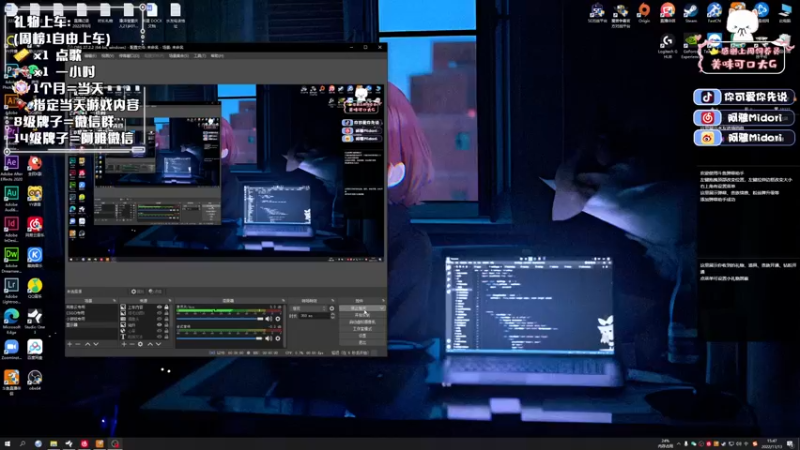Move the source down in the Sources dock

(158, 344)
